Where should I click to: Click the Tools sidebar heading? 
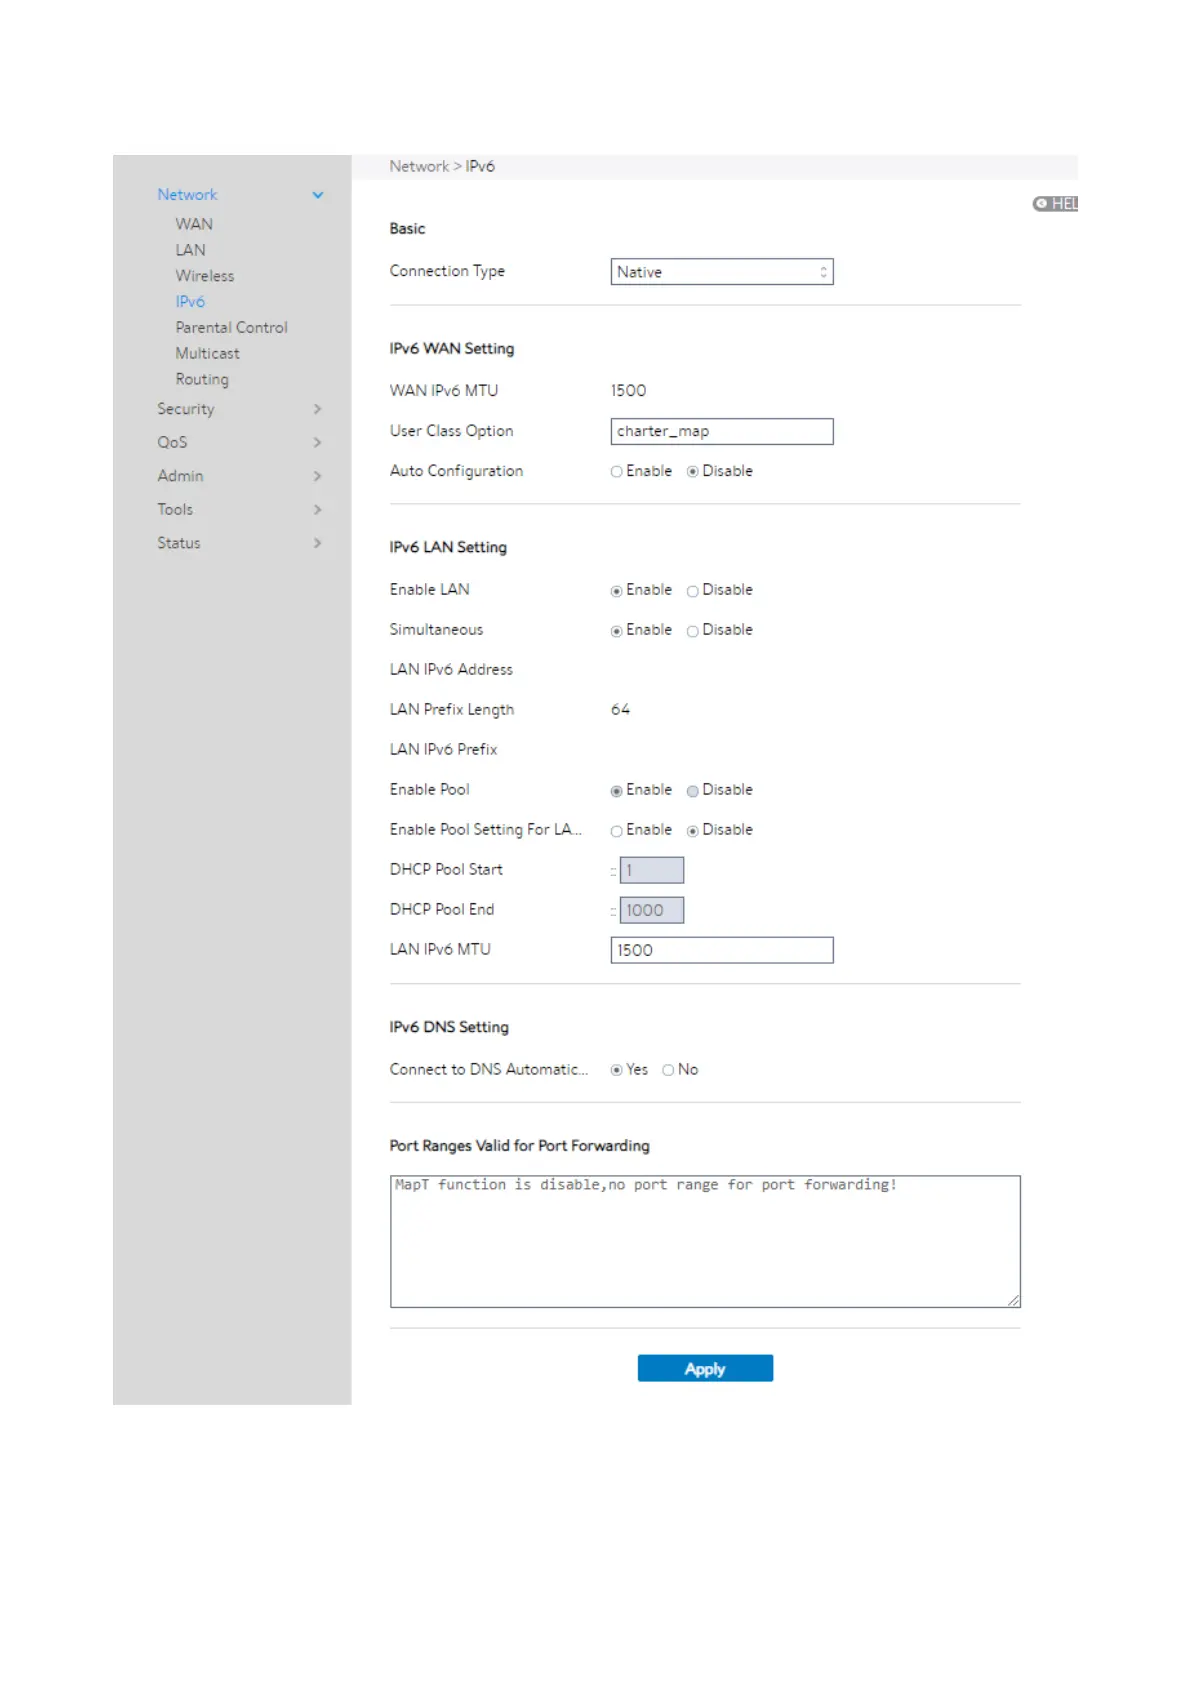tap(175, 510)
